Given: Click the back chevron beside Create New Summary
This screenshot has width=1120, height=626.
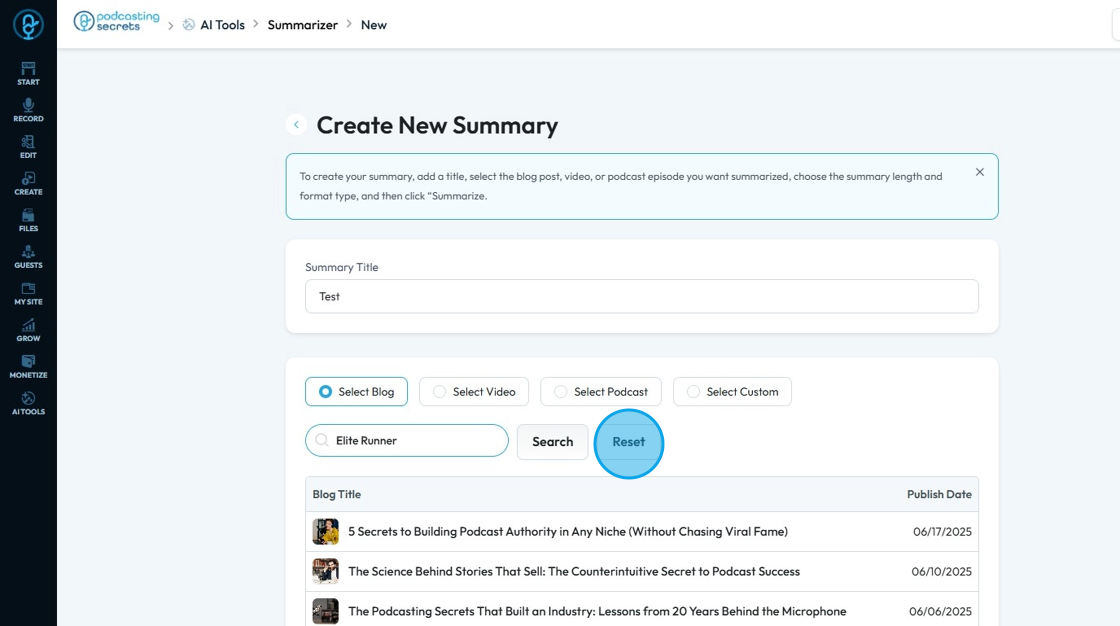Looking at the screenshot, I should tap(296, 125).
